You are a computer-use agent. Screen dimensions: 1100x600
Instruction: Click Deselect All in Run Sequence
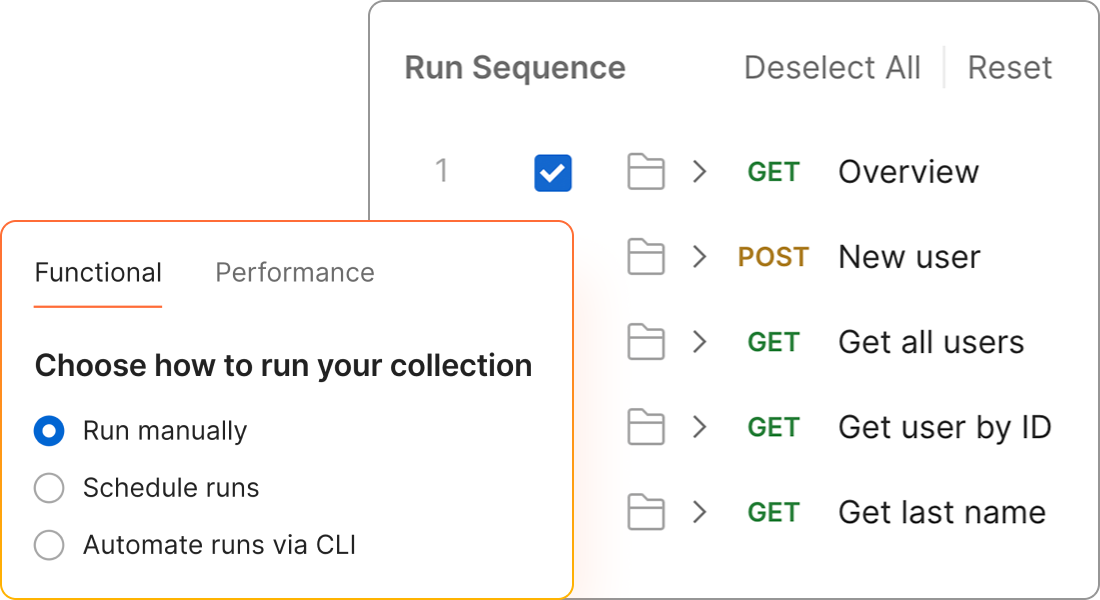pyautogui.click(x=832, y=68)
